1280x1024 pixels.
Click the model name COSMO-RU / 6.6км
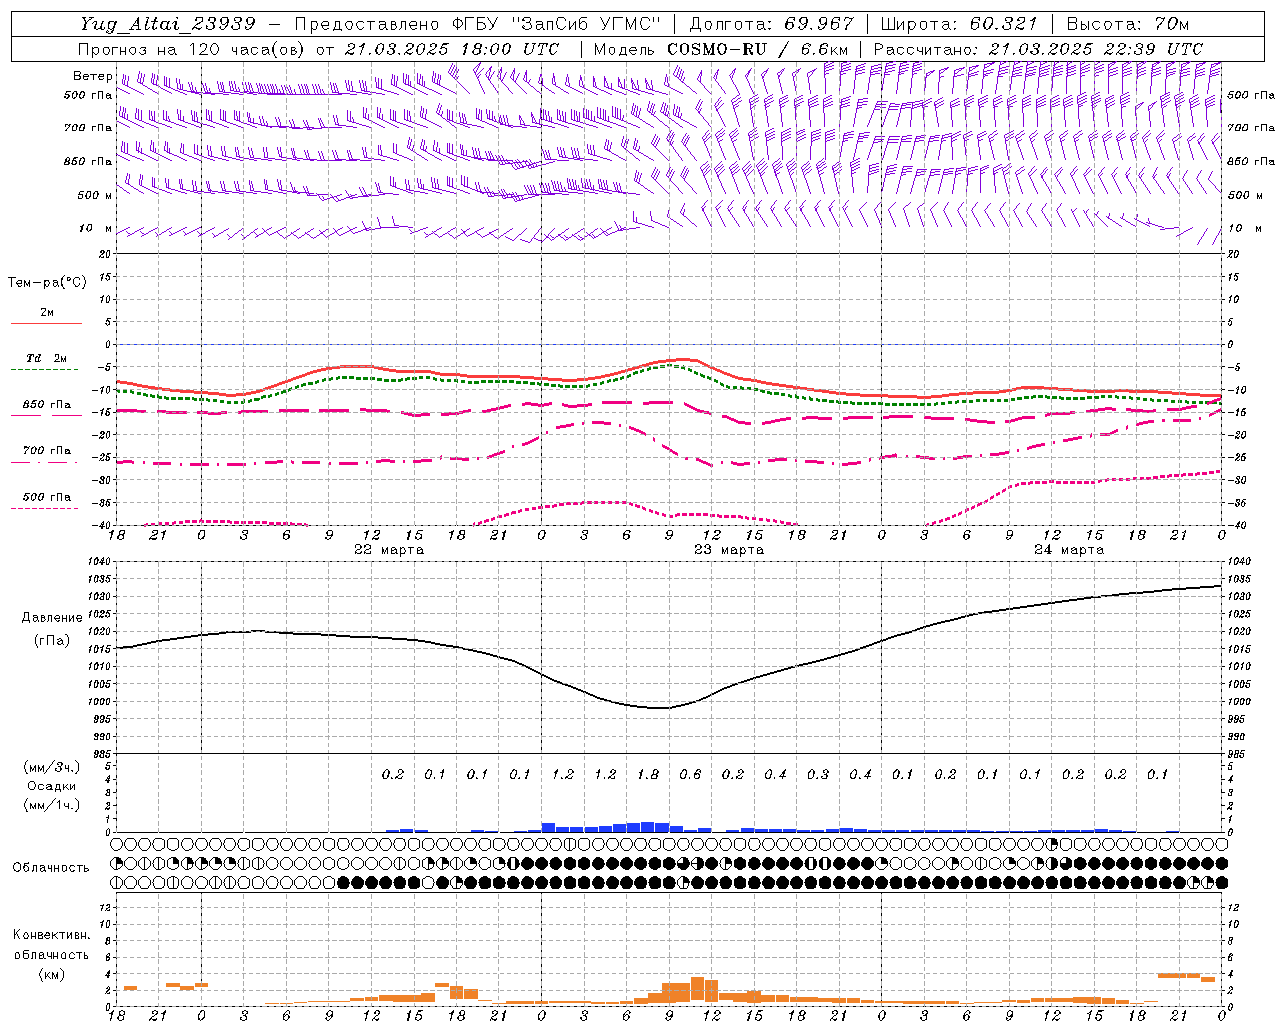coord(757,49)
